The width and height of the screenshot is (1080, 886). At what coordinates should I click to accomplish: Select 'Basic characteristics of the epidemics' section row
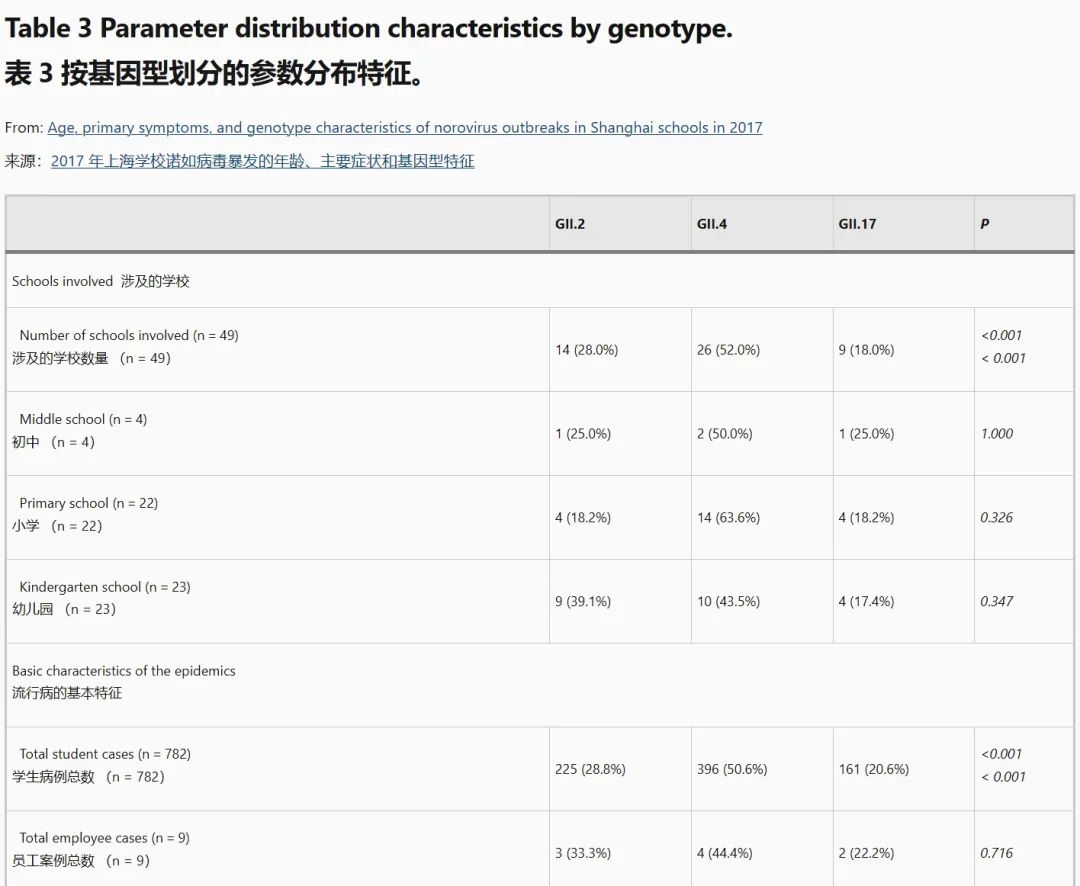(124, 671)
